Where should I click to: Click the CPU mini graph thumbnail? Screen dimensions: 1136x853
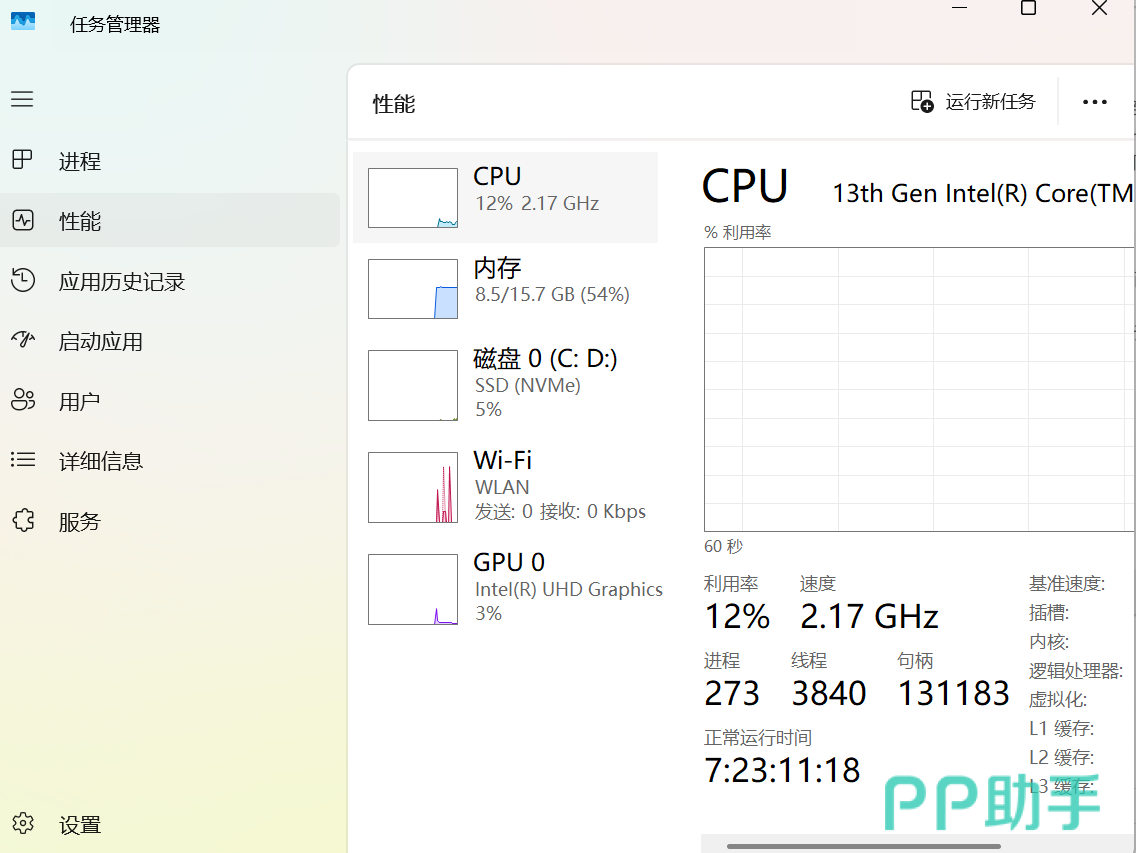[413, 198]
